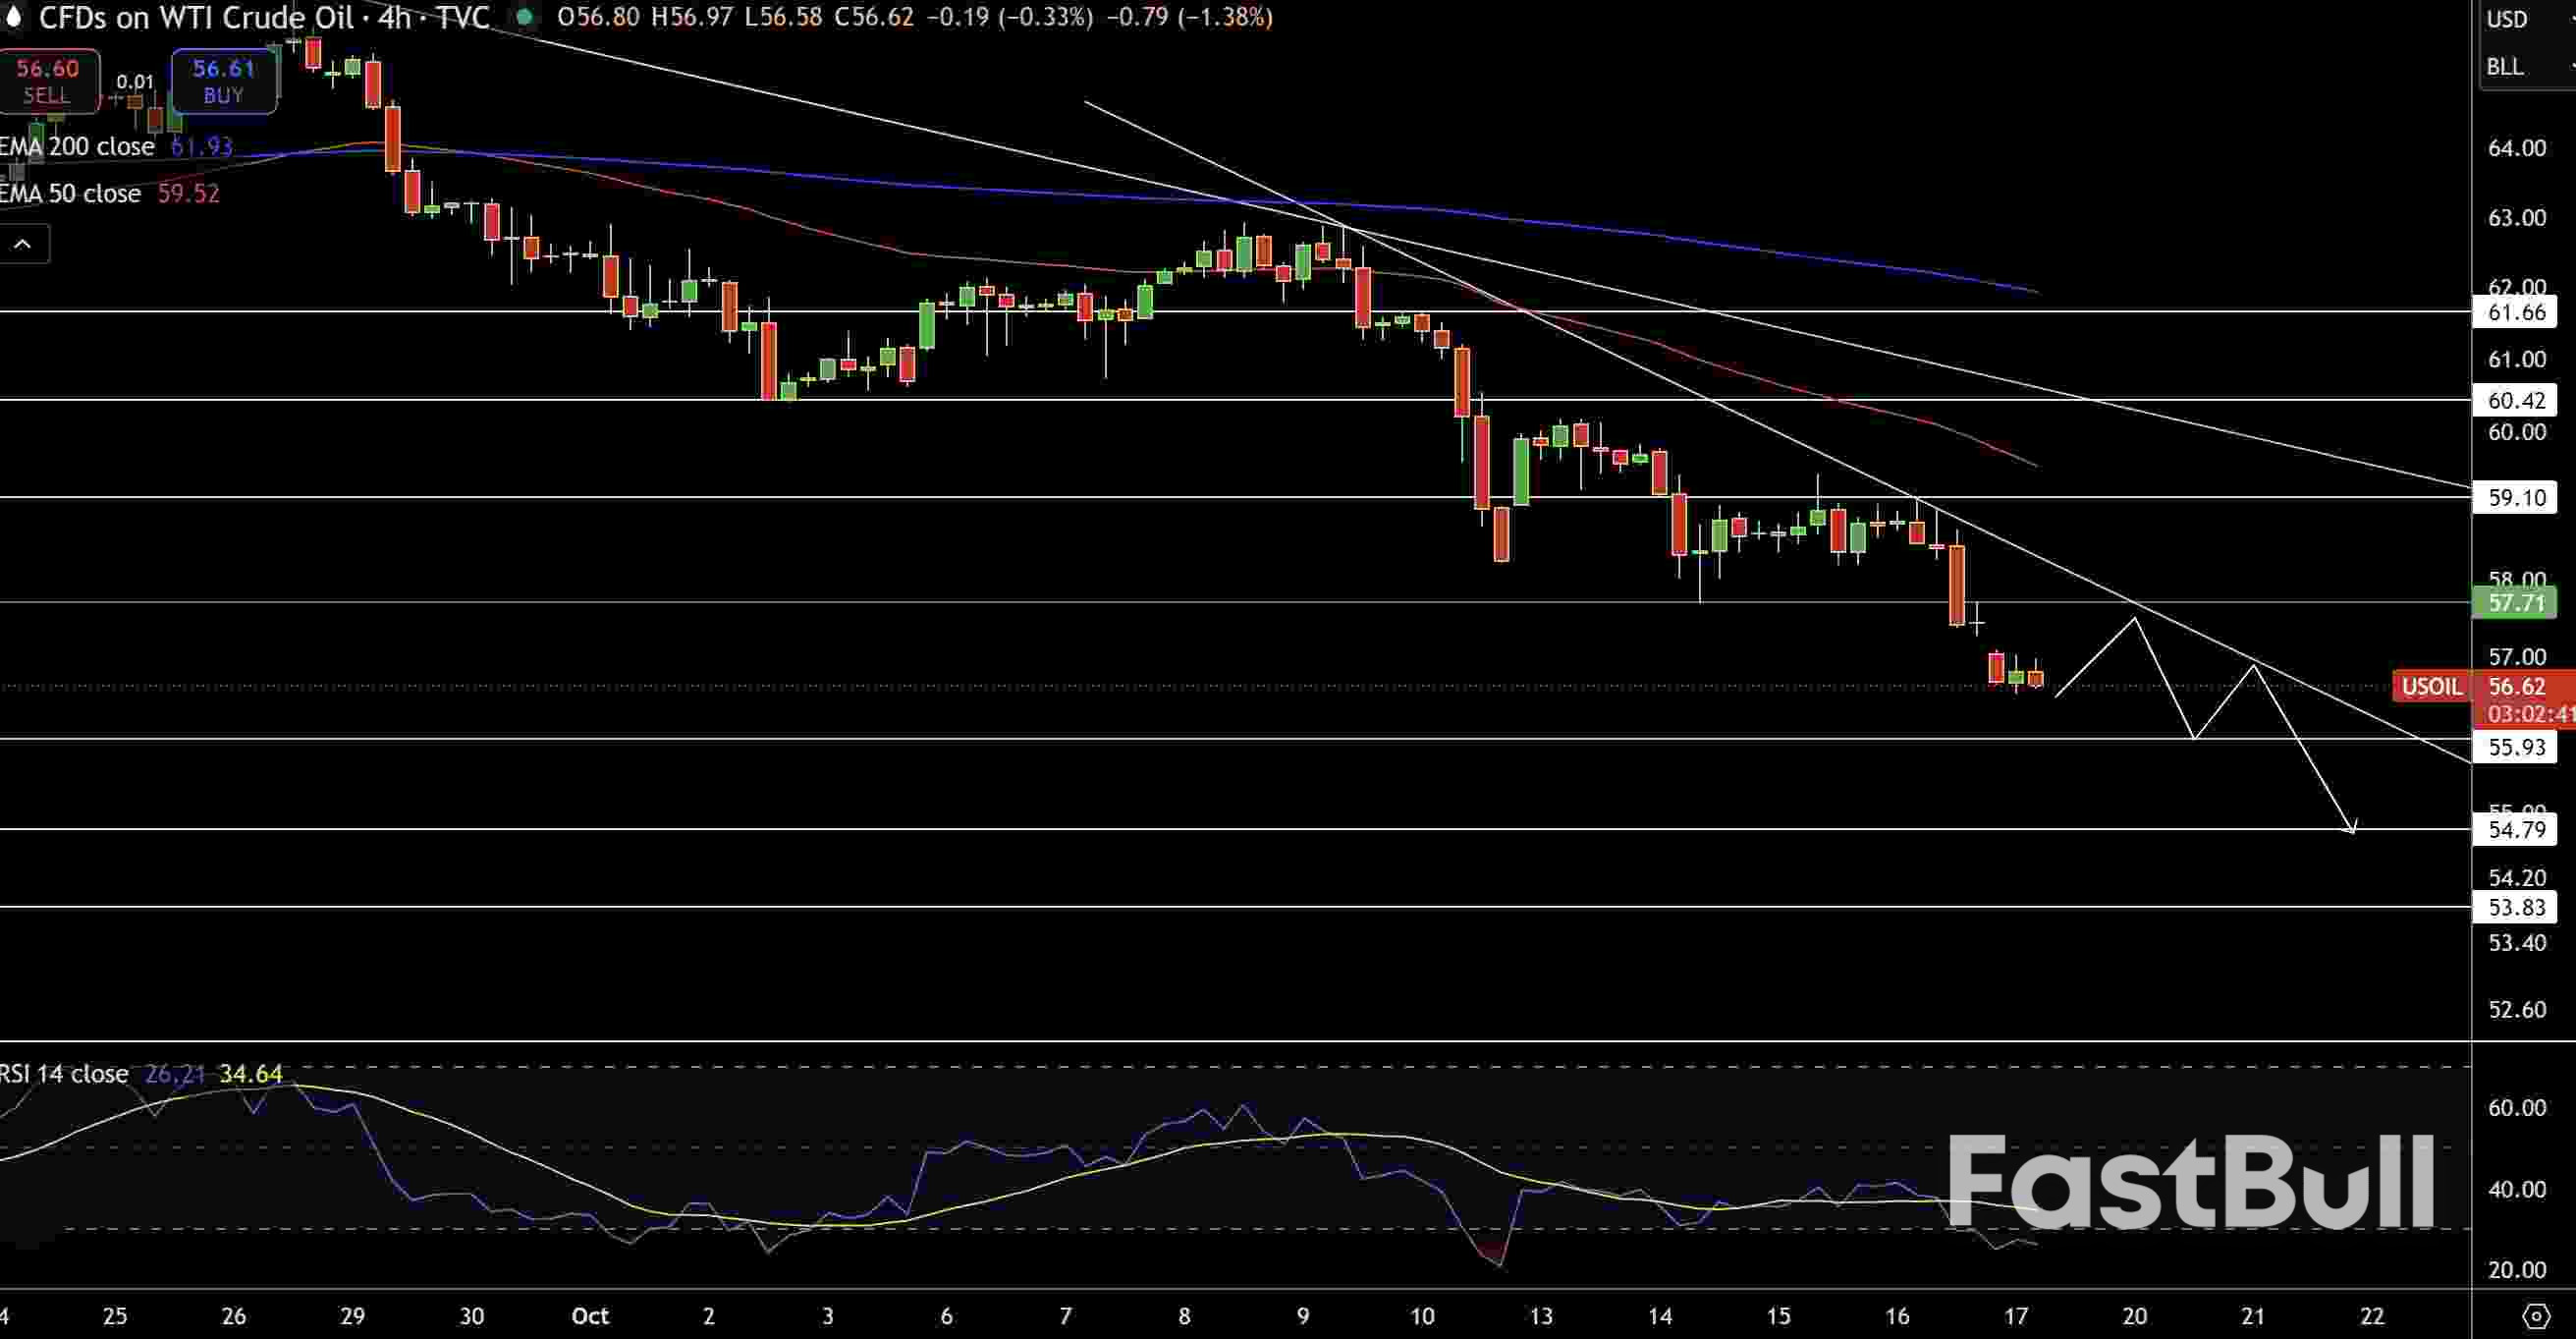Screen dimensions: 2576x1339
Task: Click the 0.01 spread indicator
Action: [x=135, y=82]
